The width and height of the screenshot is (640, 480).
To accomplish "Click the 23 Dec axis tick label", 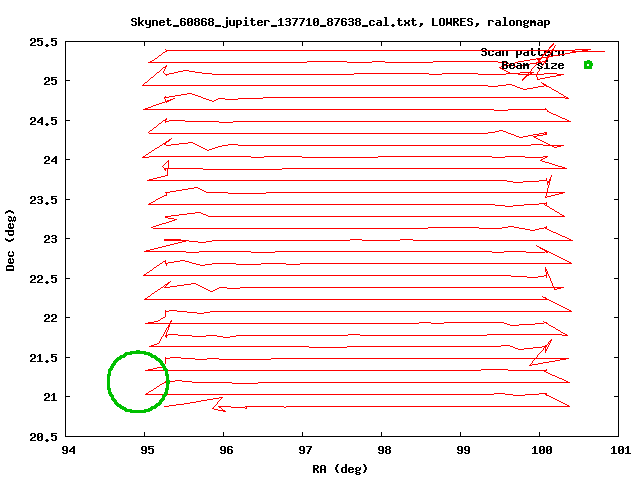I will point(51,239).
